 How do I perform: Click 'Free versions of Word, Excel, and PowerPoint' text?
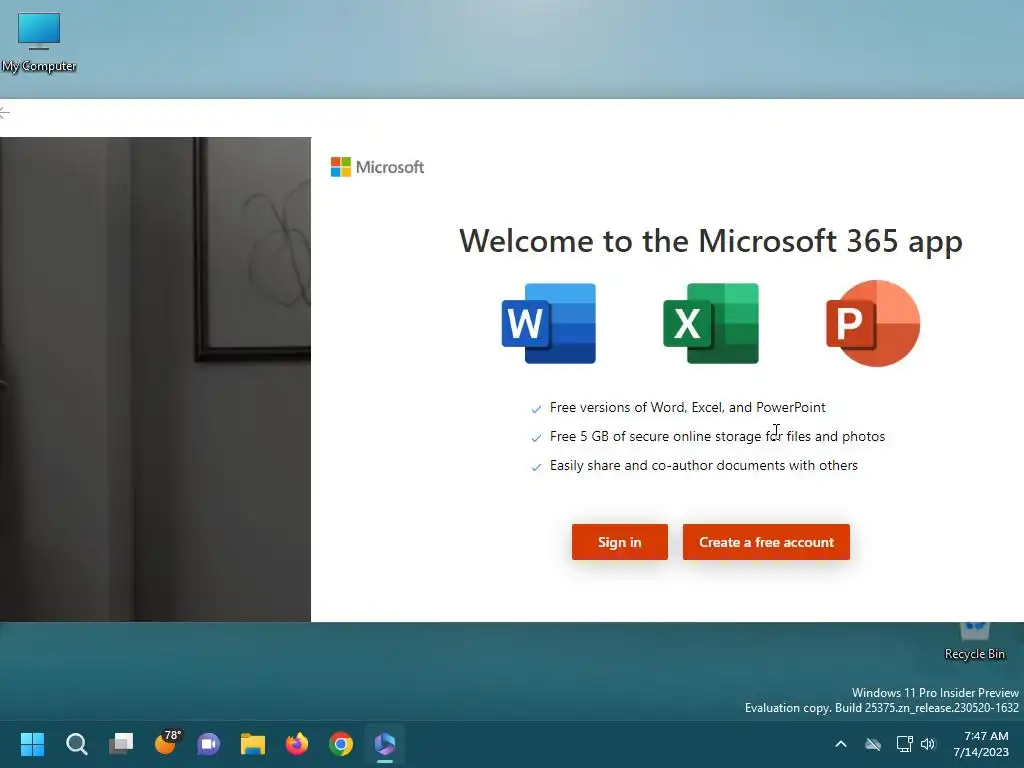(x=687, y=408)
